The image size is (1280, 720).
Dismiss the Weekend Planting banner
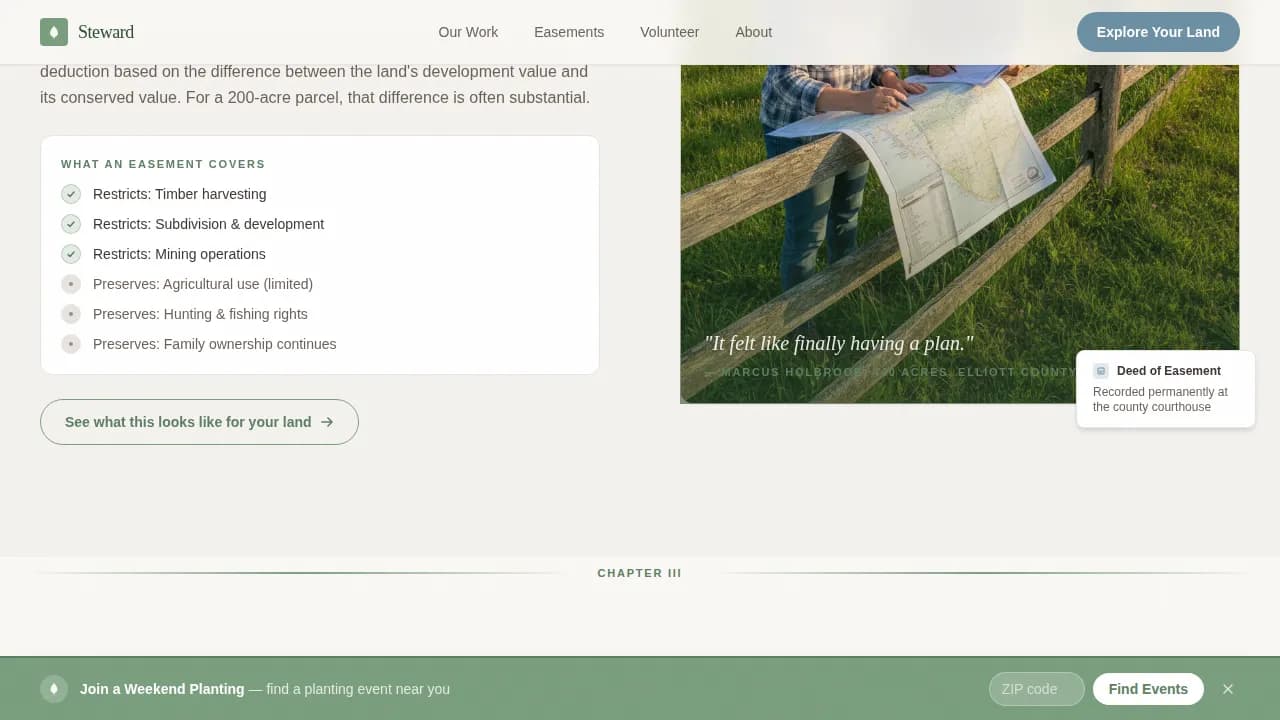click(x=1228, y=689)
